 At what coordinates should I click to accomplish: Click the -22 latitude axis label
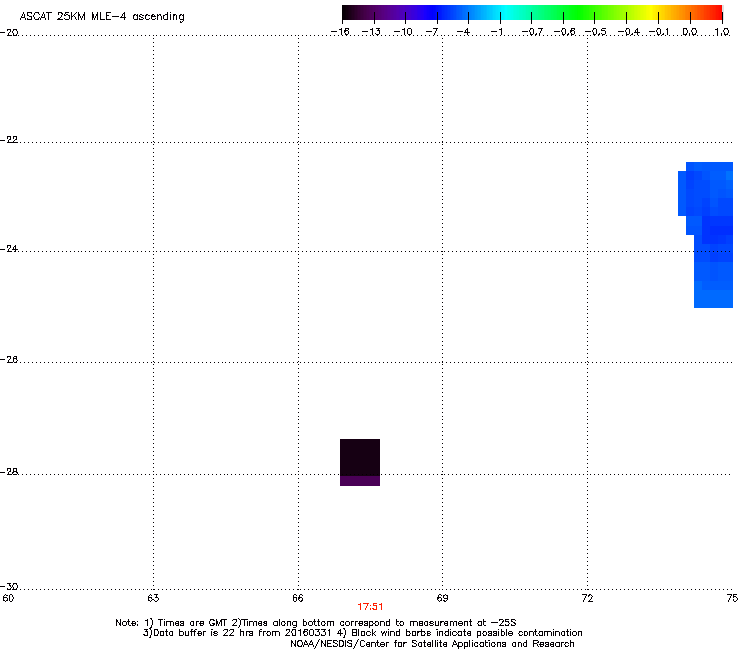pos(9,140)
